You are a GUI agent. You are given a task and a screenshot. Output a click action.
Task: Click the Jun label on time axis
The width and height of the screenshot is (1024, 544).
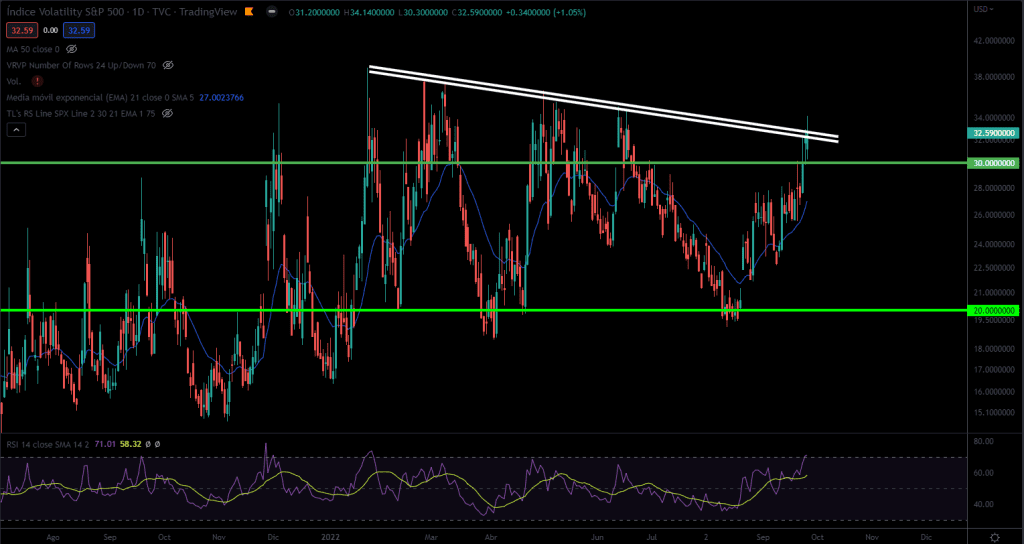pos(598,536)
